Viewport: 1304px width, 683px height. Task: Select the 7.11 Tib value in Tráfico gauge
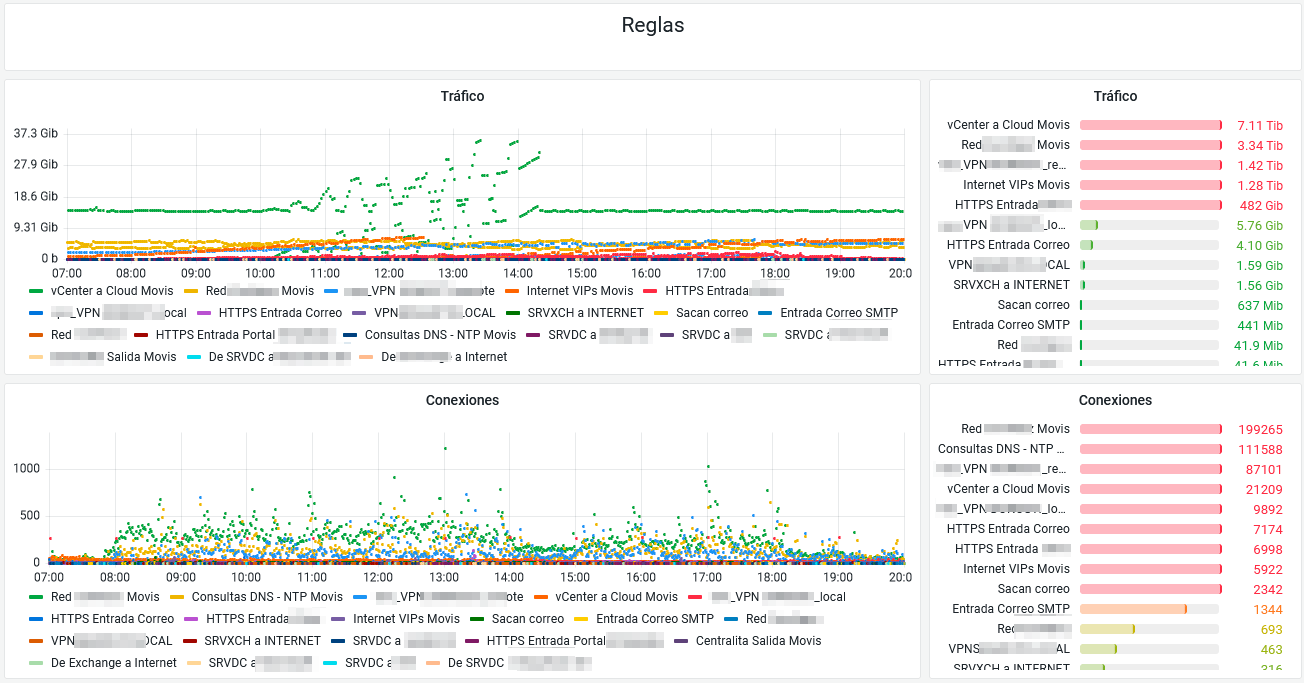pyautogui.click(x=1259, y=125)
